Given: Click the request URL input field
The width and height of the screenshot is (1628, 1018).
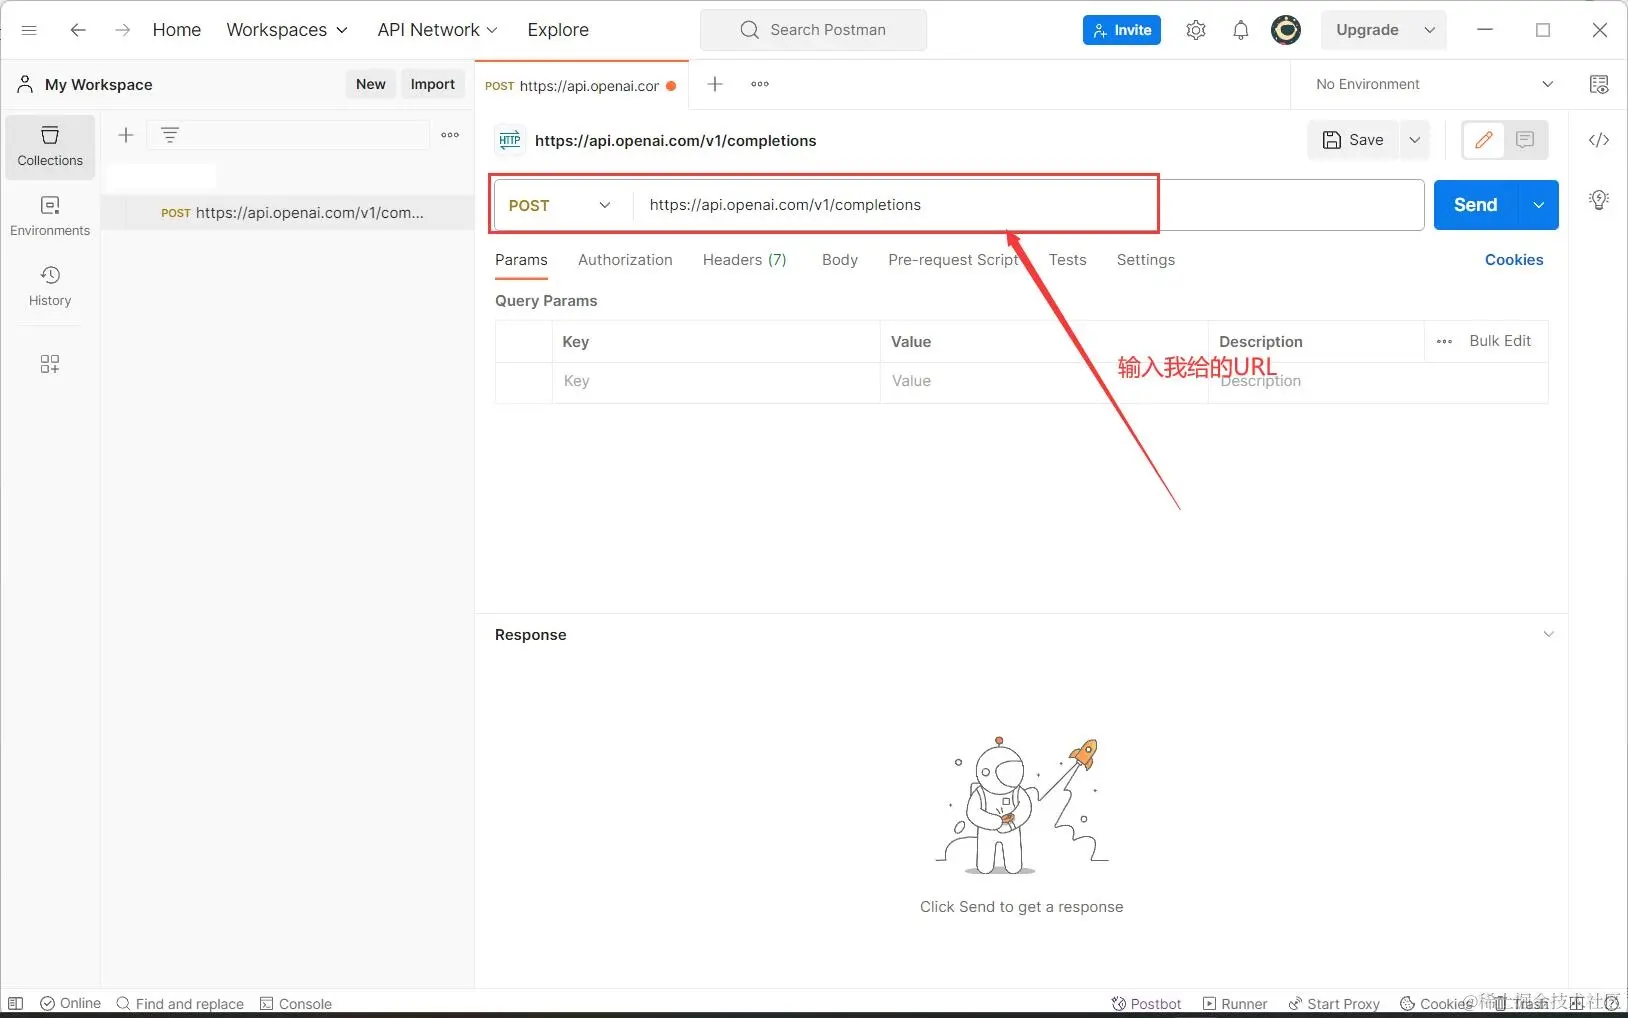Looking at the screenshot, I should 1028,205.
